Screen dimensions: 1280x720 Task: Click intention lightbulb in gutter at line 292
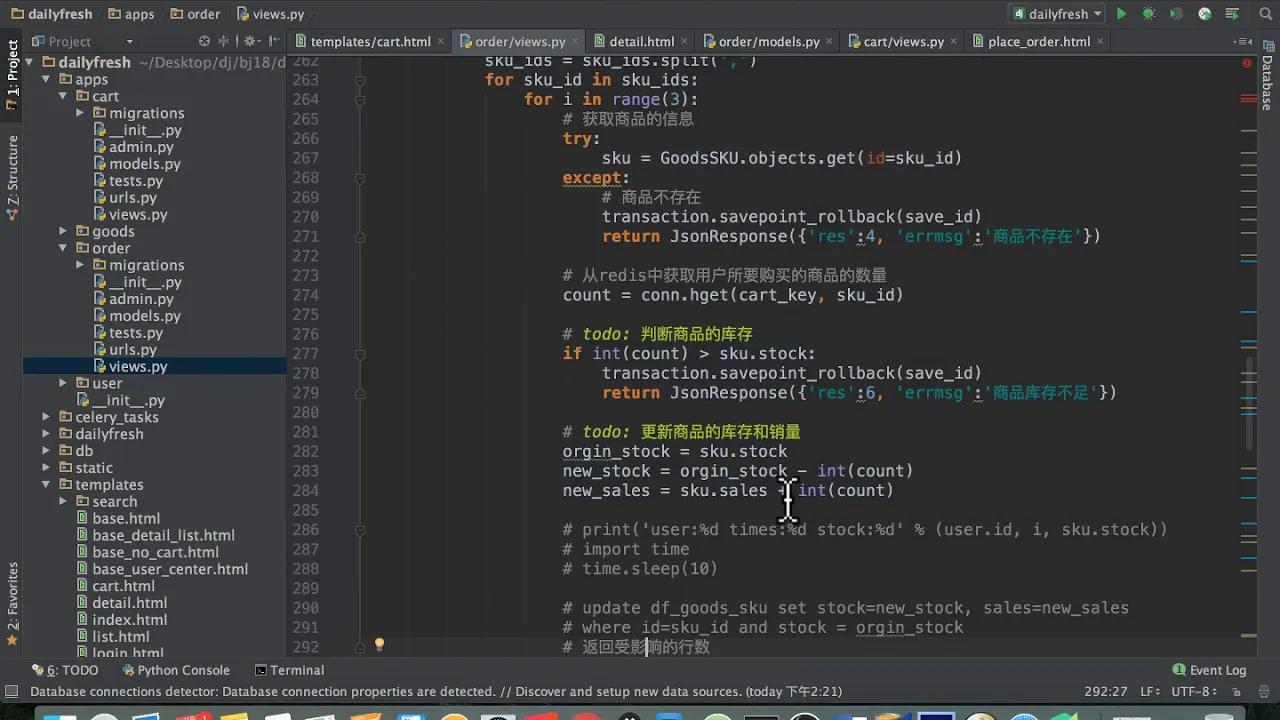[x=379, y=645]
